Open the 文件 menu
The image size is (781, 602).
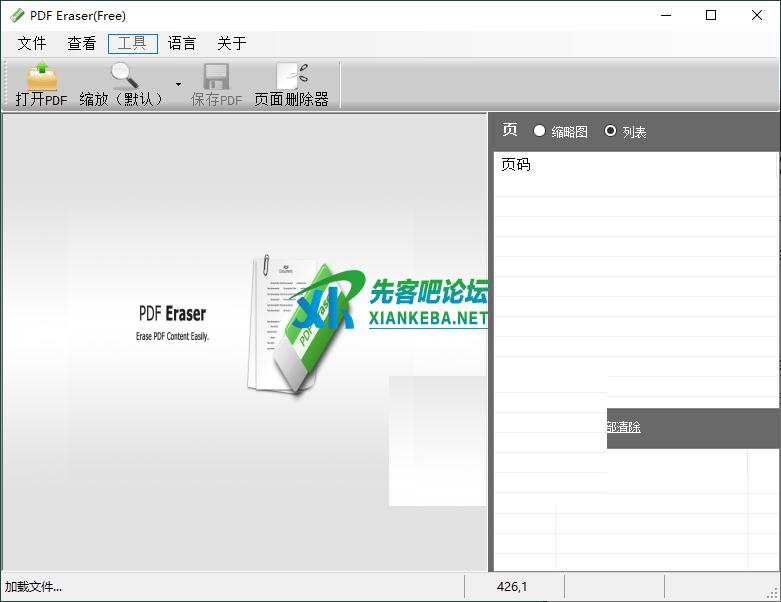coord(32,44)
